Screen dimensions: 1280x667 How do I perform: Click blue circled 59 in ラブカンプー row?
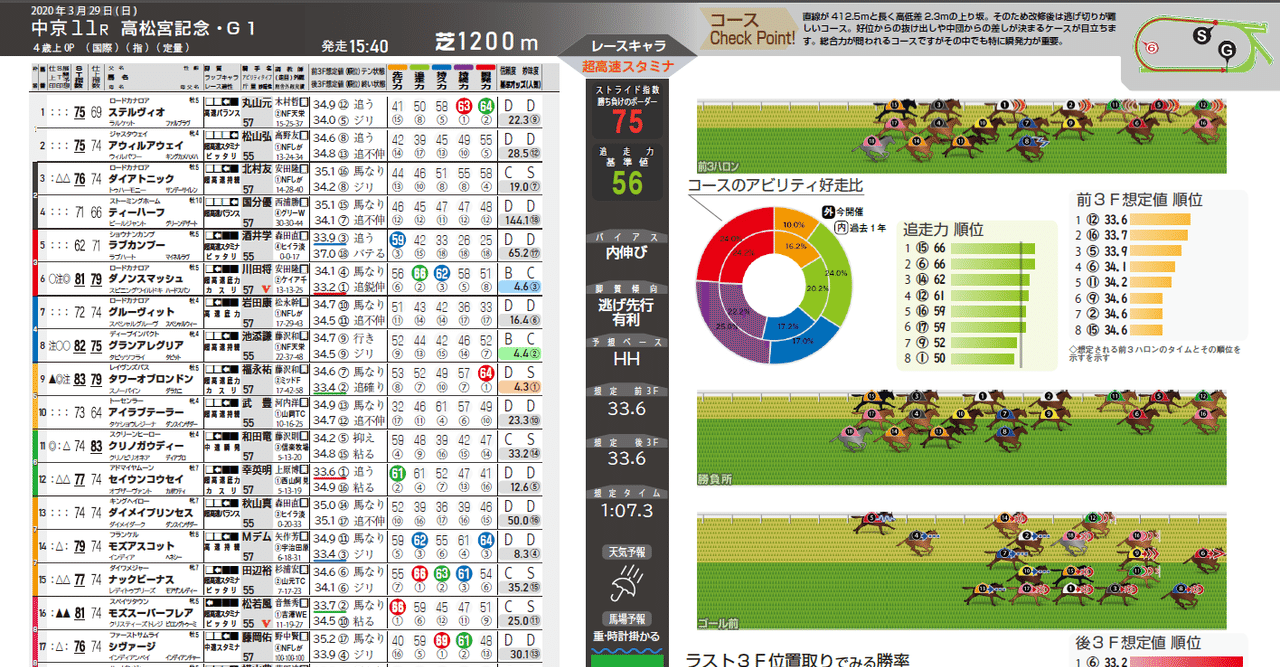tap(398, 240)
